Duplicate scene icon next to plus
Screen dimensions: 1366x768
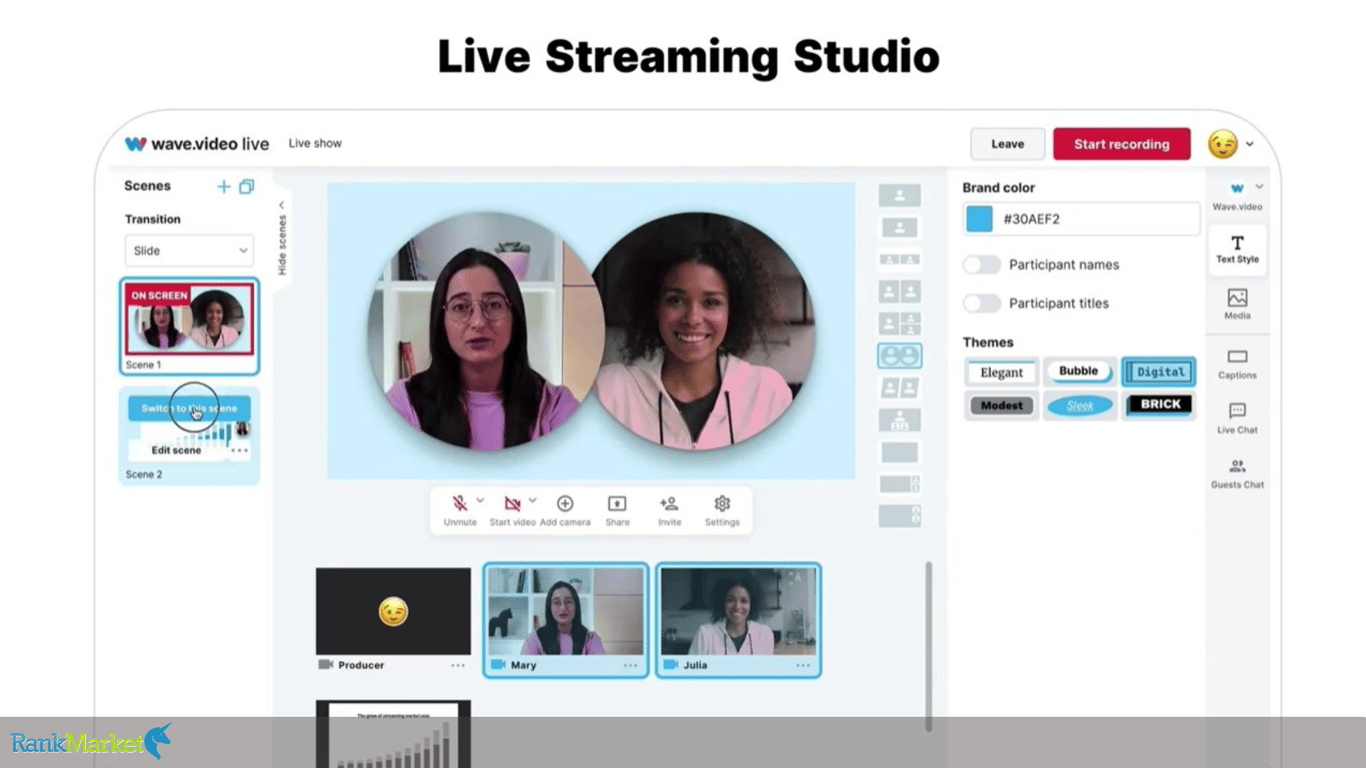[246, 186]
